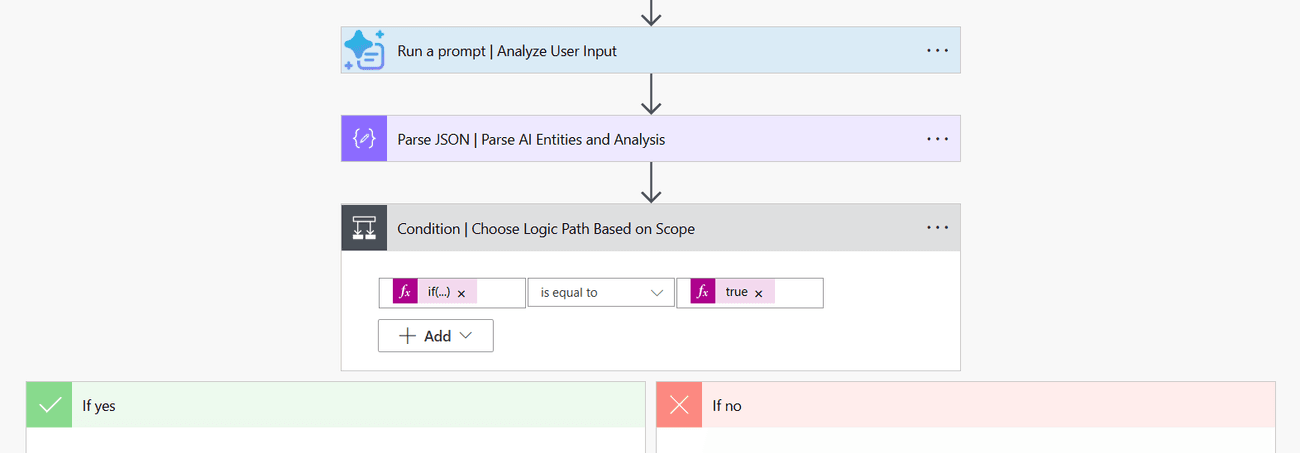Click the fx icon on if(...) token
Image resolution: width=1300 pixels, height=453 pixels.
click(x=405, y=292)
